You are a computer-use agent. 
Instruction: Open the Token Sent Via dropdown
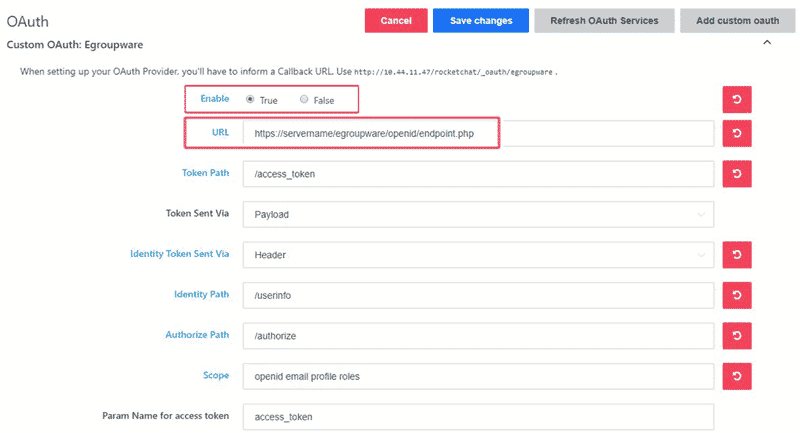coord(478,215)
